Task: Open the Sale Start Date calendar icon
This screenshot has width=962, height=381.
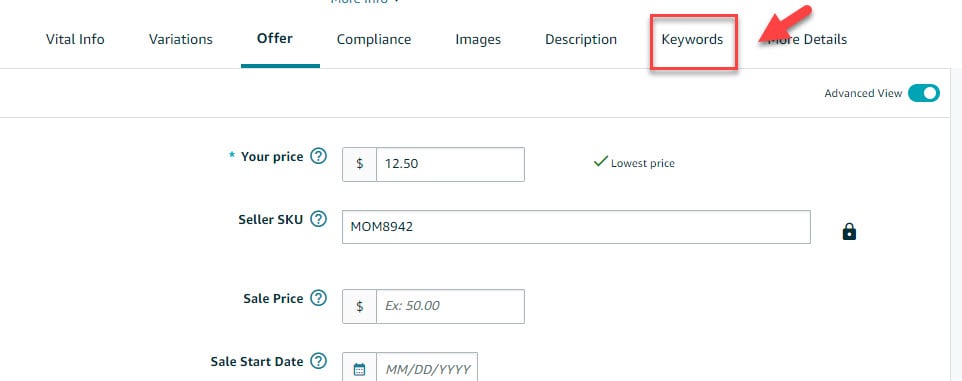Action: pyautogui.click(x=360, y=369)
